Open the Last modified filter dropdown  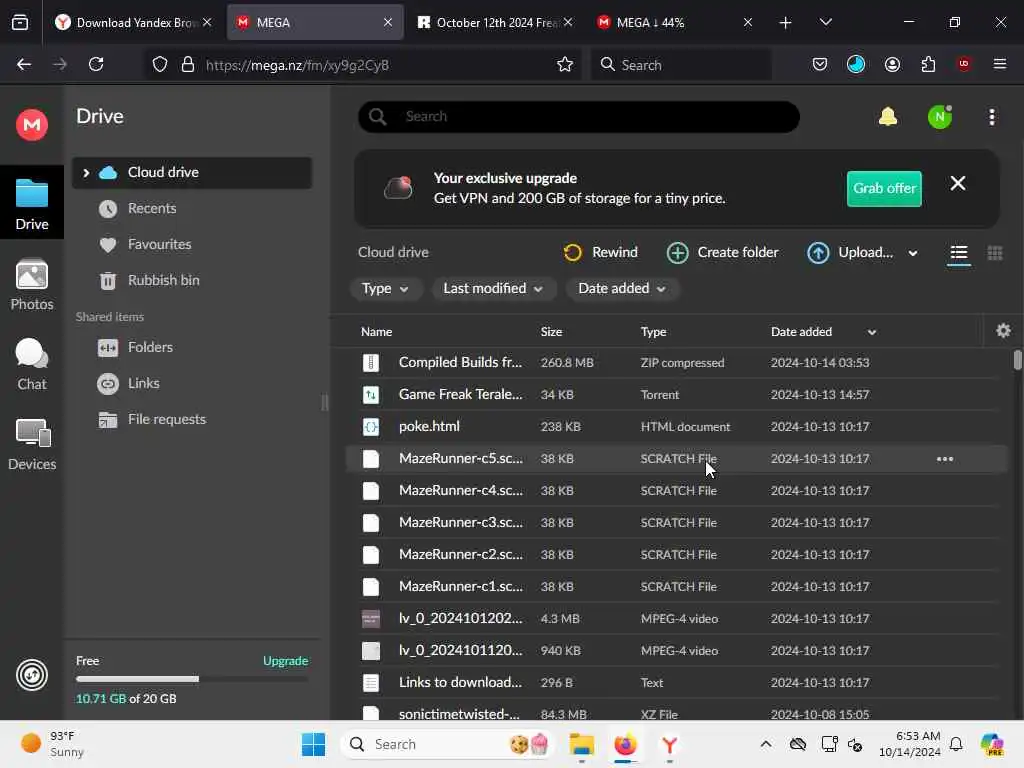click(493, 288)
